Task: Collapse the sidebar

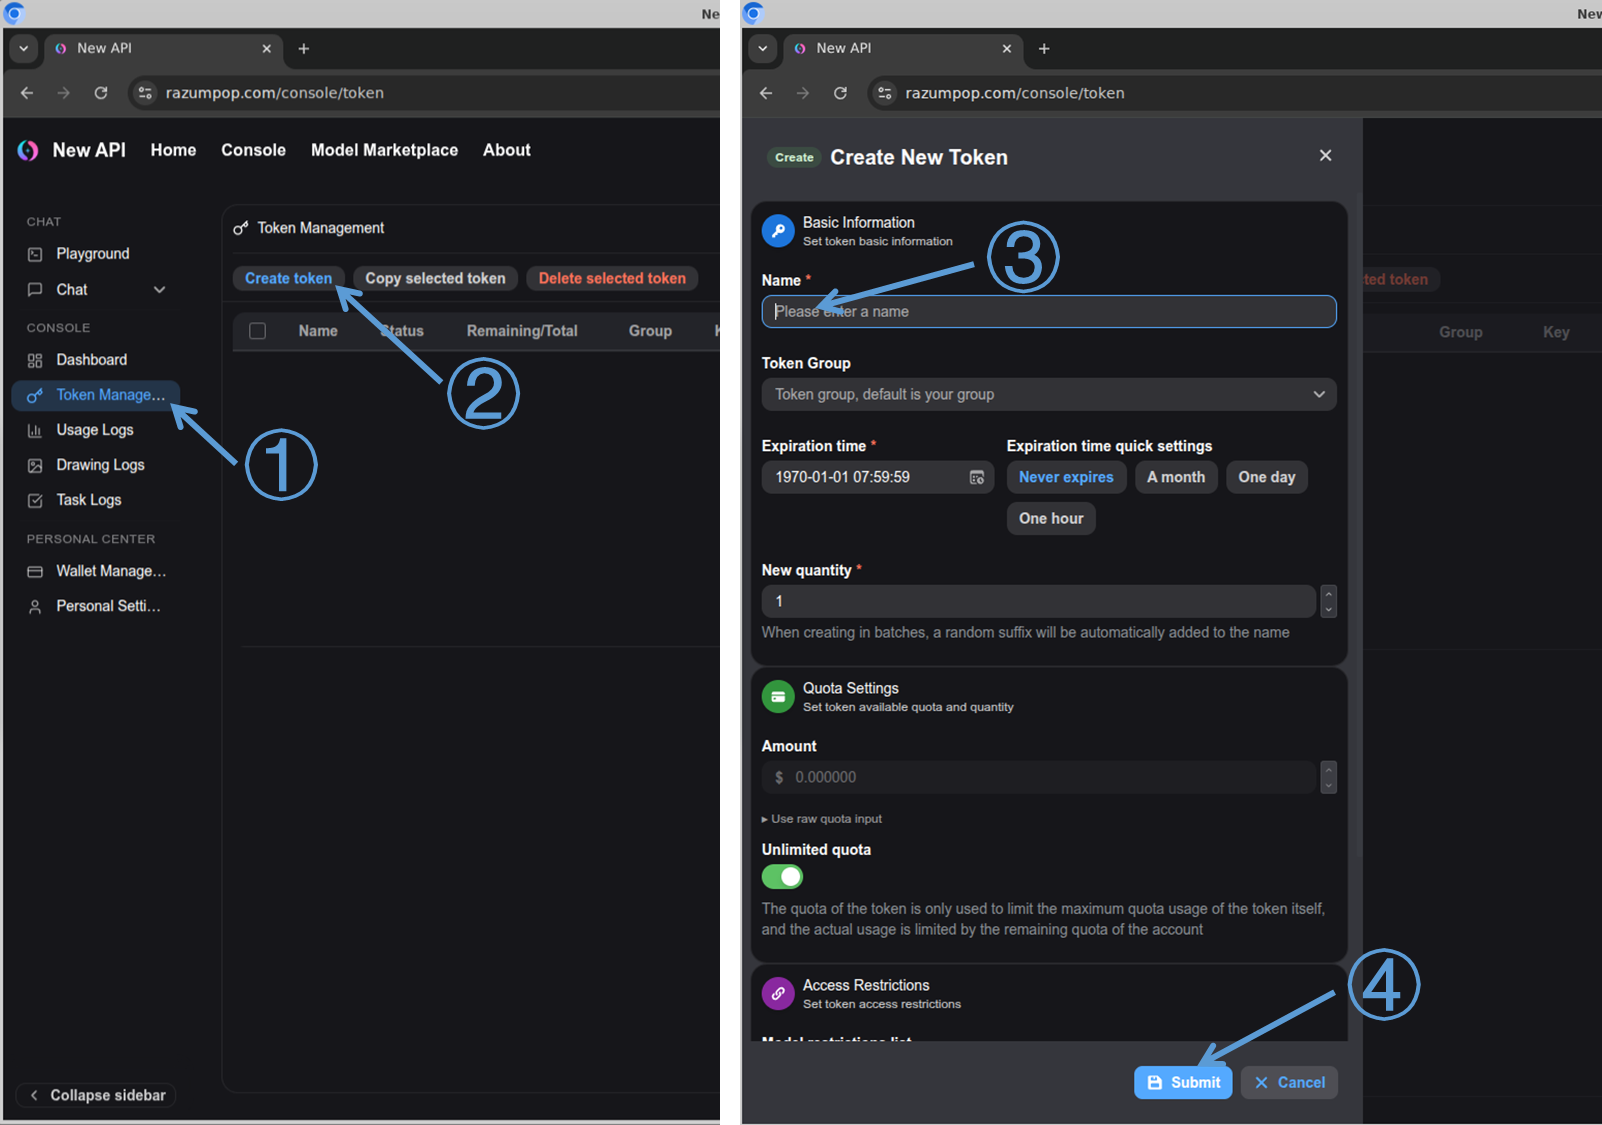Action: point(97,1095)
